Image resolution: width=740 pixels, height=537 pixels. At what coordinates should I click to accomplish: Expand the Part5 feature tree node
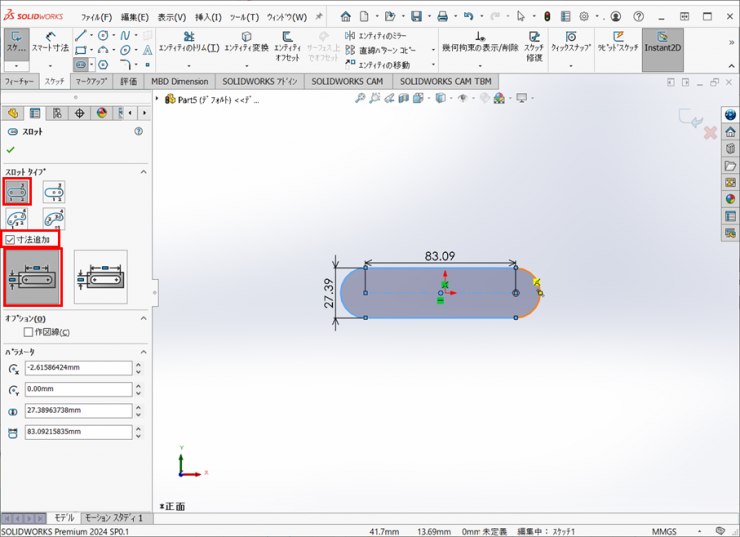[x=158, y=99]
